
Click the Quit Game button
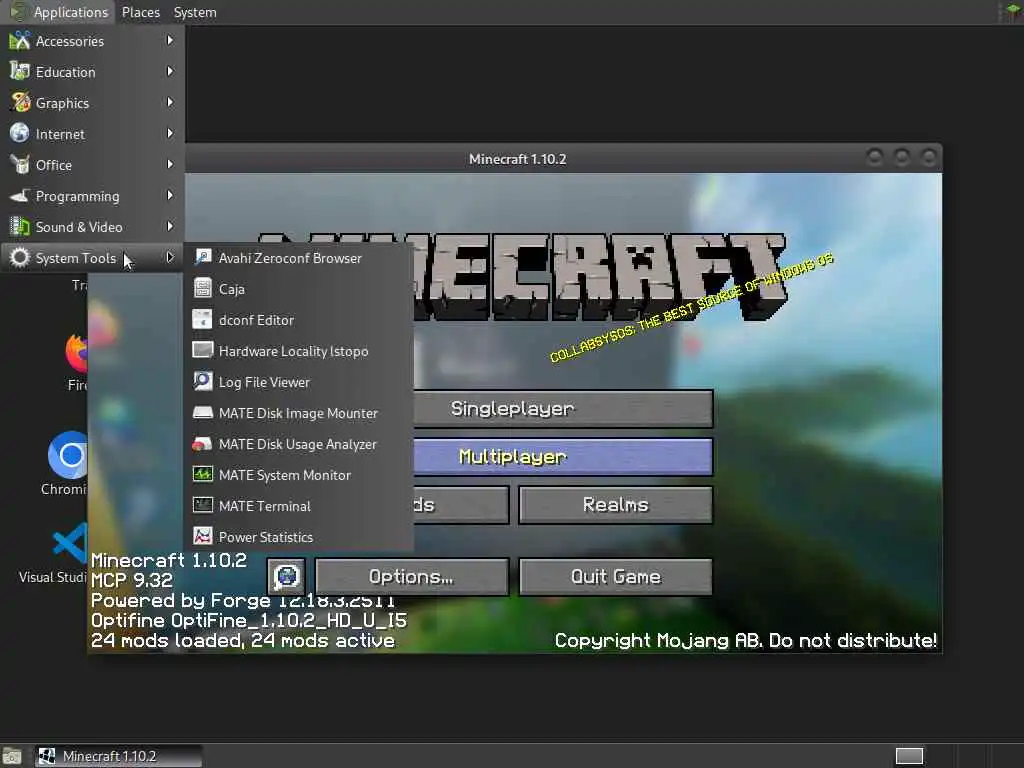(x=615, y=576)
